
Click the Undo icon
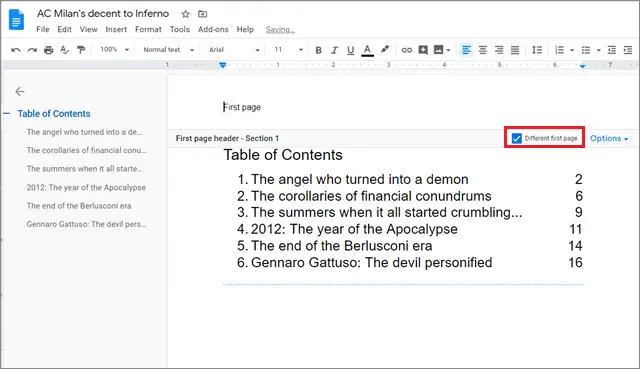[16, 50]
